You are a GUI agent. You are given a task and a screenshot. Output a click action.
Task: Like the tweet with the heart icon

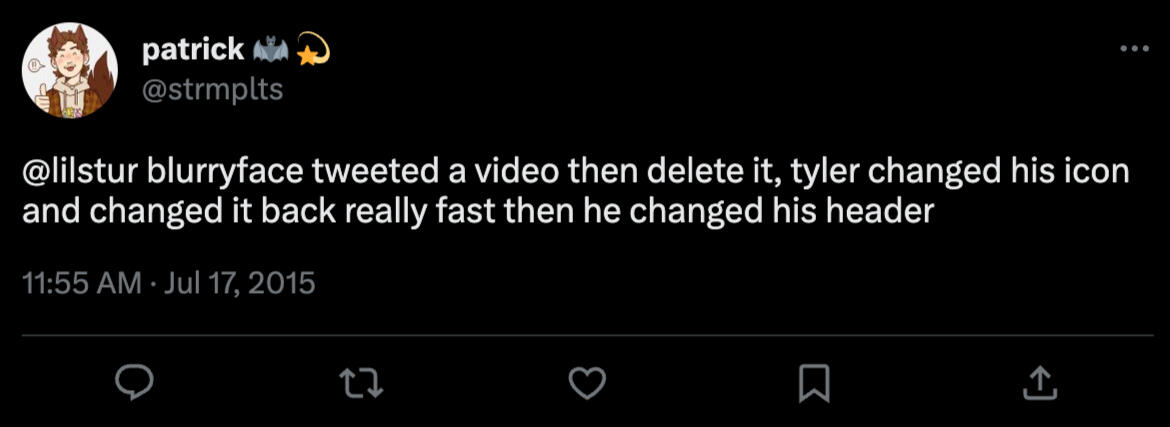coord(588,381)
